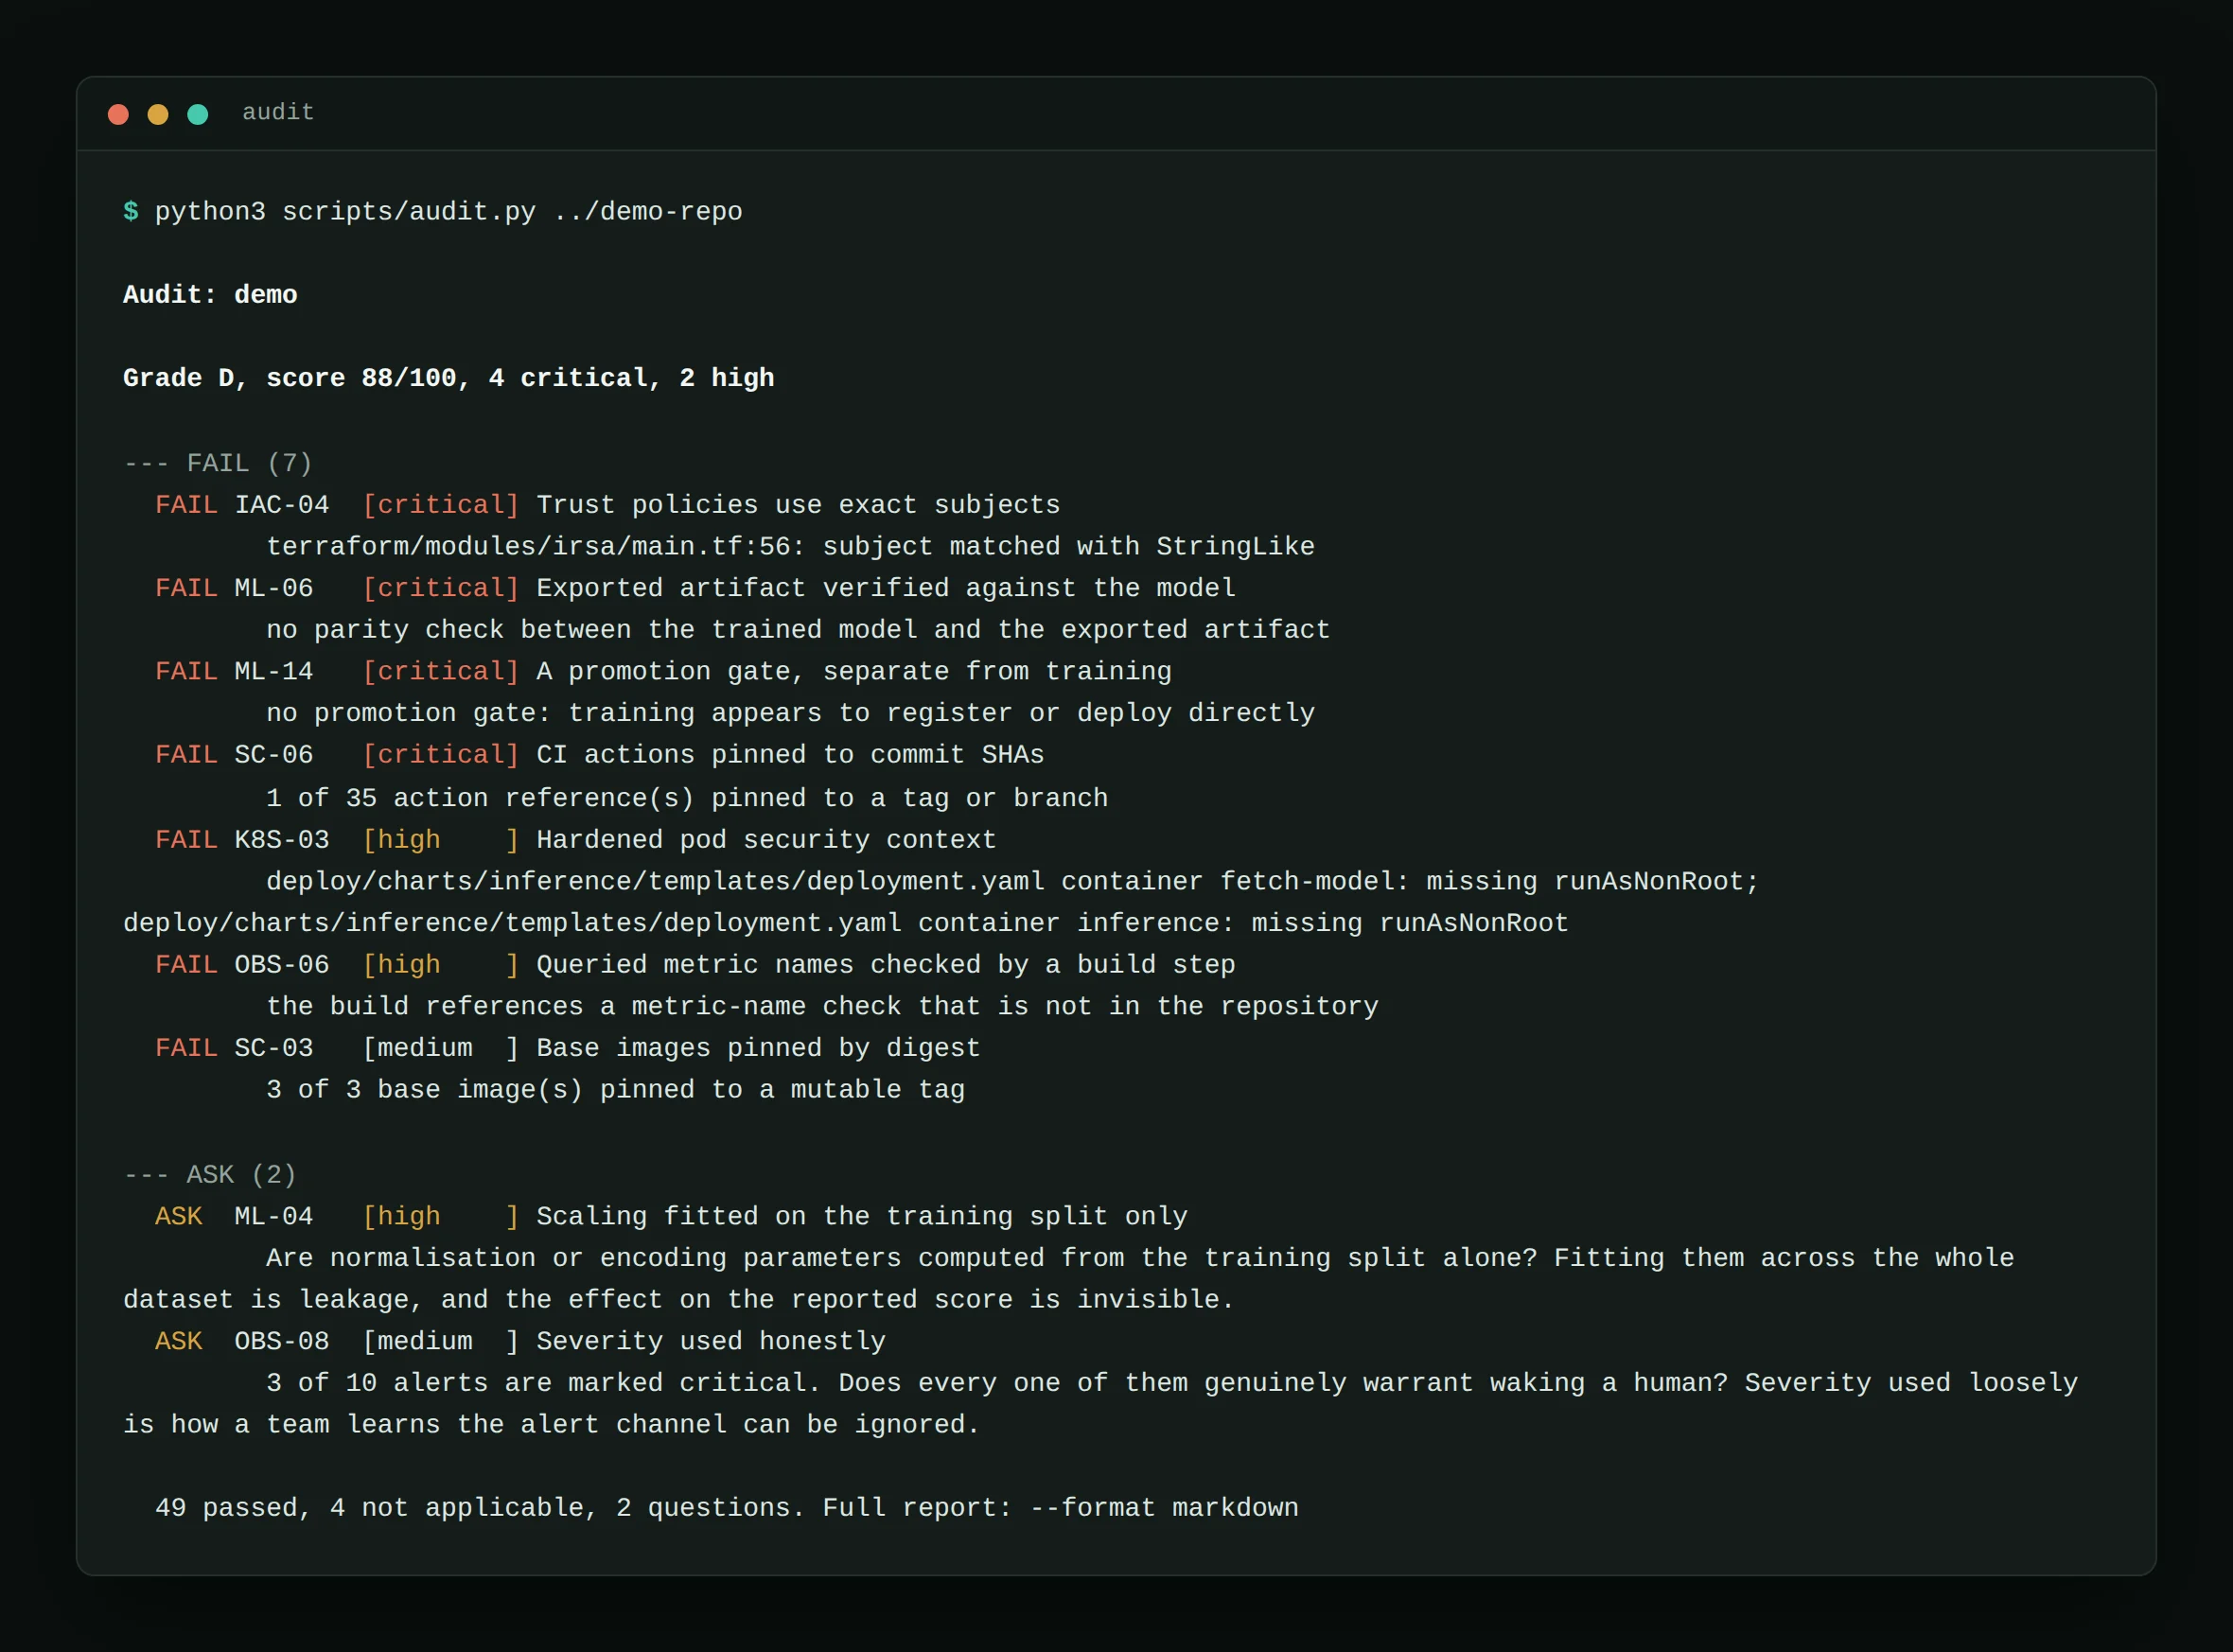
Task: Click the FAIL IAC-04 check row
Action: [x=607, y=505]
